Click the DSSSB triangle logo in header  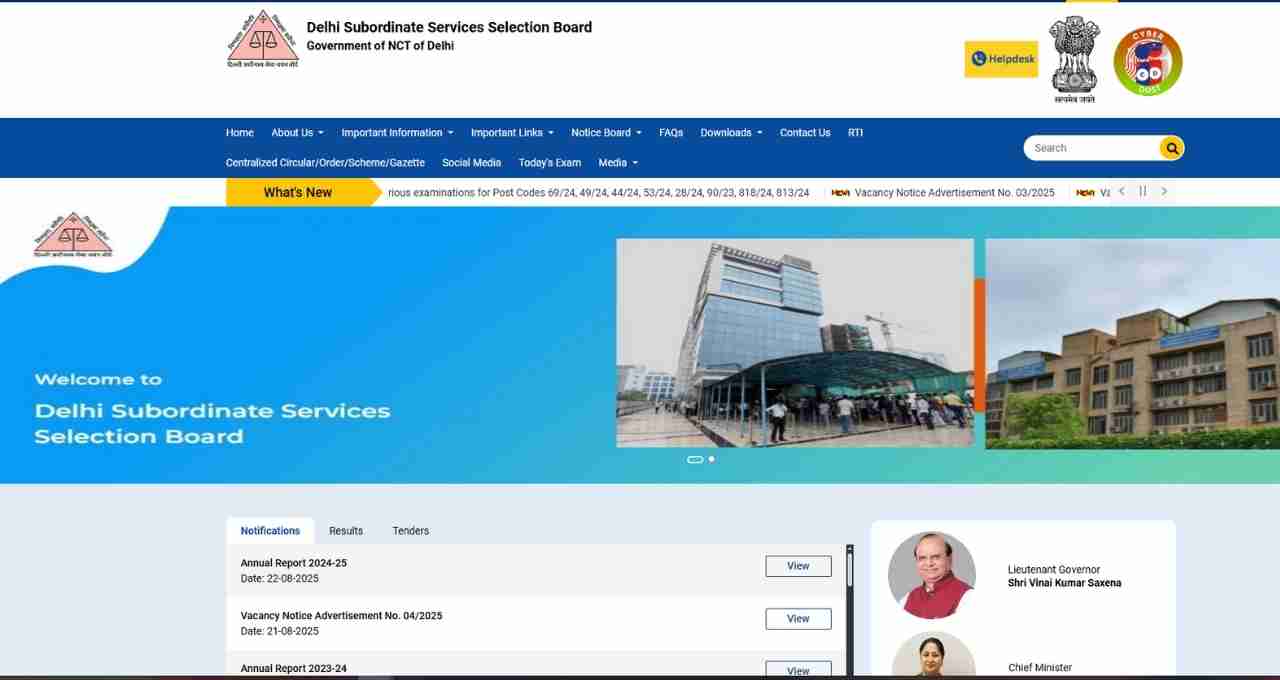[x=263, y=39]
